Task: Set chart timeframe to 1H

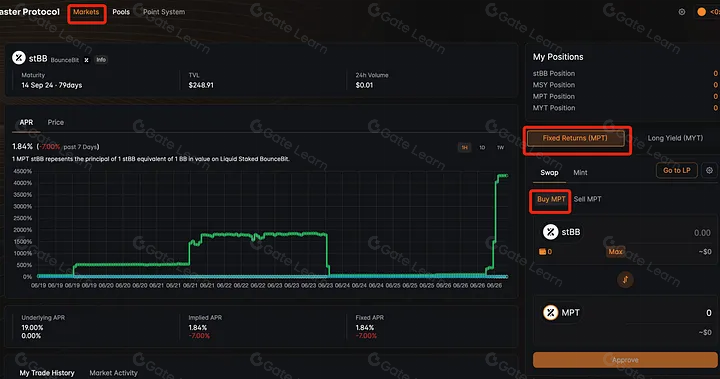Action: tap(465, 147)
